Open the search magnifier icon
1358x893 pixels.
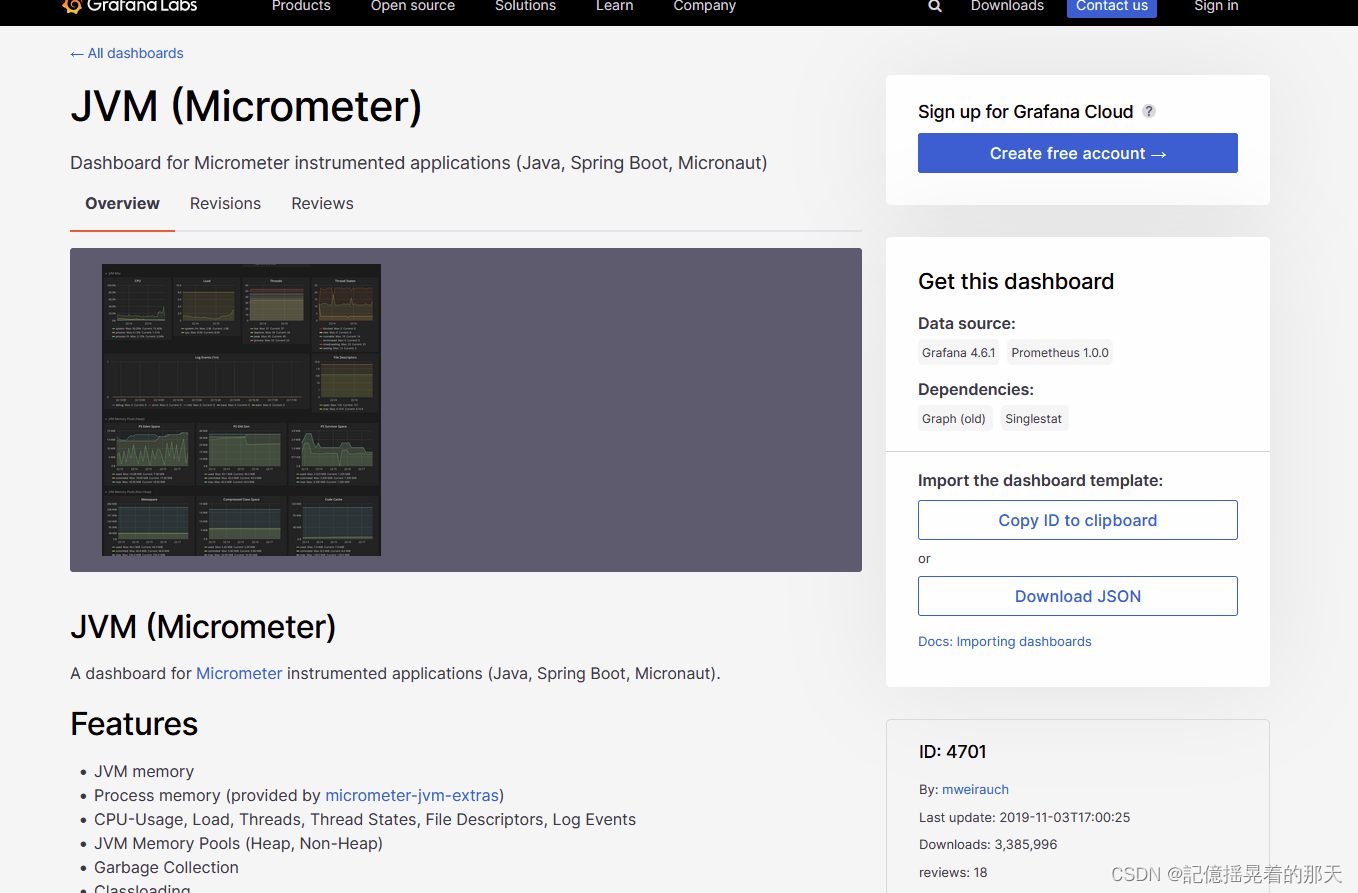[x=935, y=6]
